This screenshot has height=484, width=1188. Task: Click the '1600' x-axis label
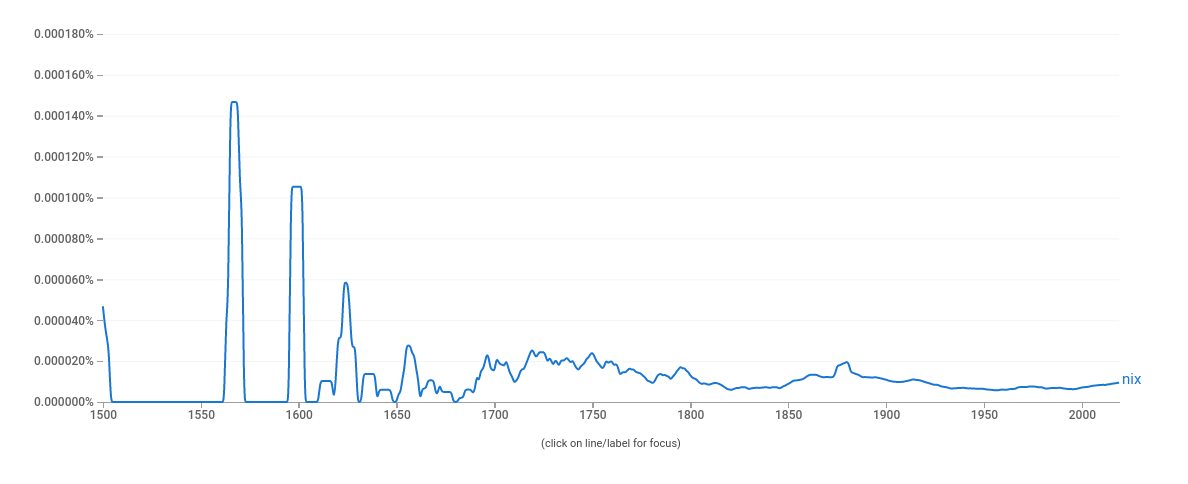pos(299,414)
